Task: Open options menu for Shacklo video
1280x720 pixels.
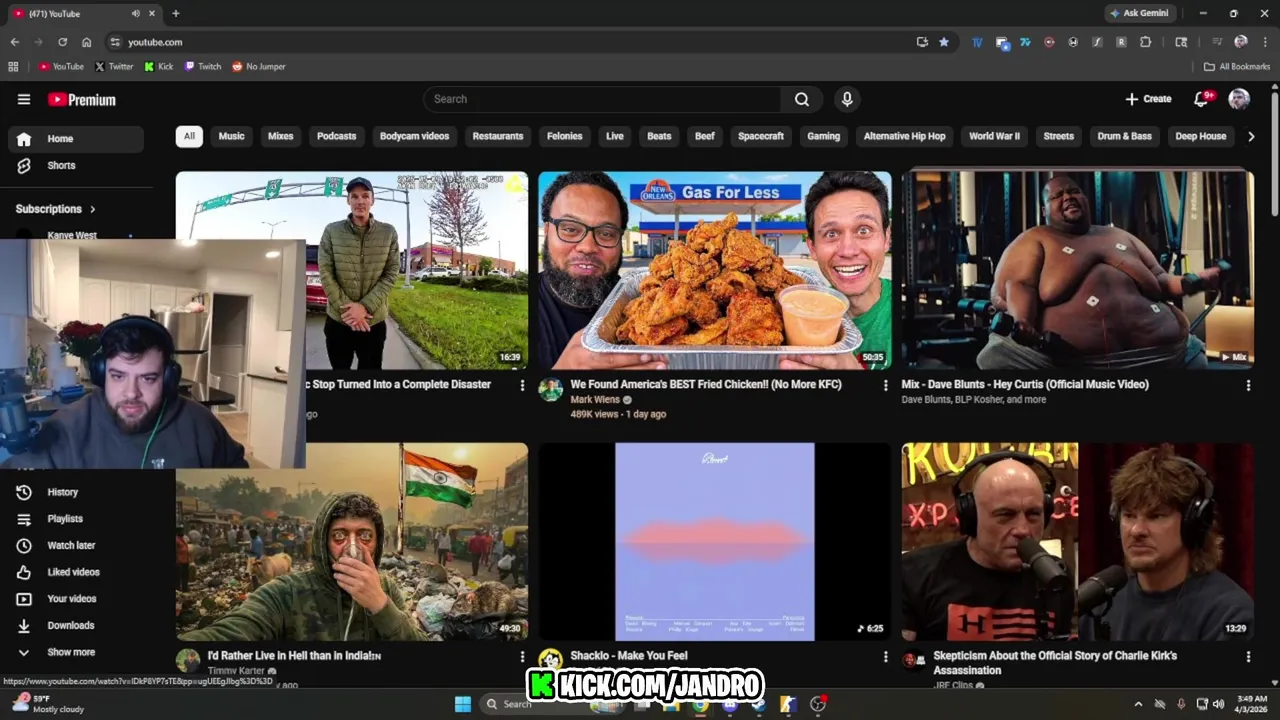Action: 885,657
